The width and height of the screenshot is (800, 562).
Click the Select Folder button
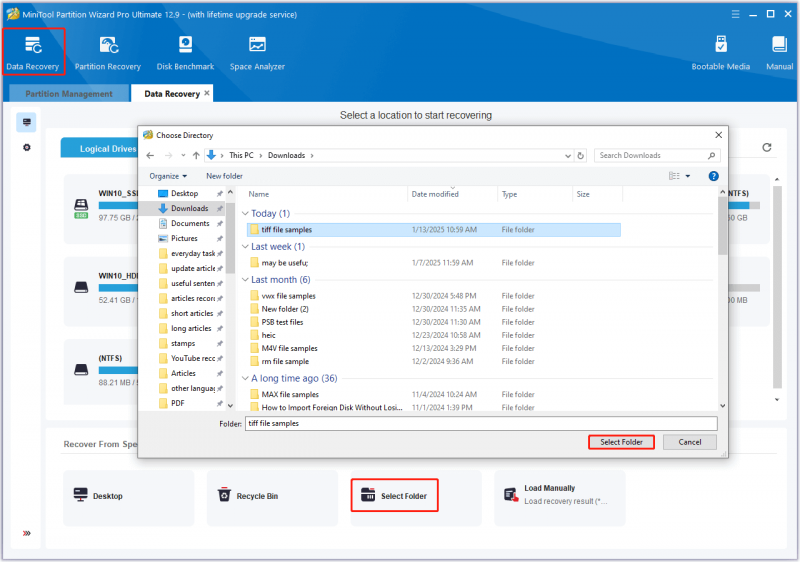(x=621, y=442)
